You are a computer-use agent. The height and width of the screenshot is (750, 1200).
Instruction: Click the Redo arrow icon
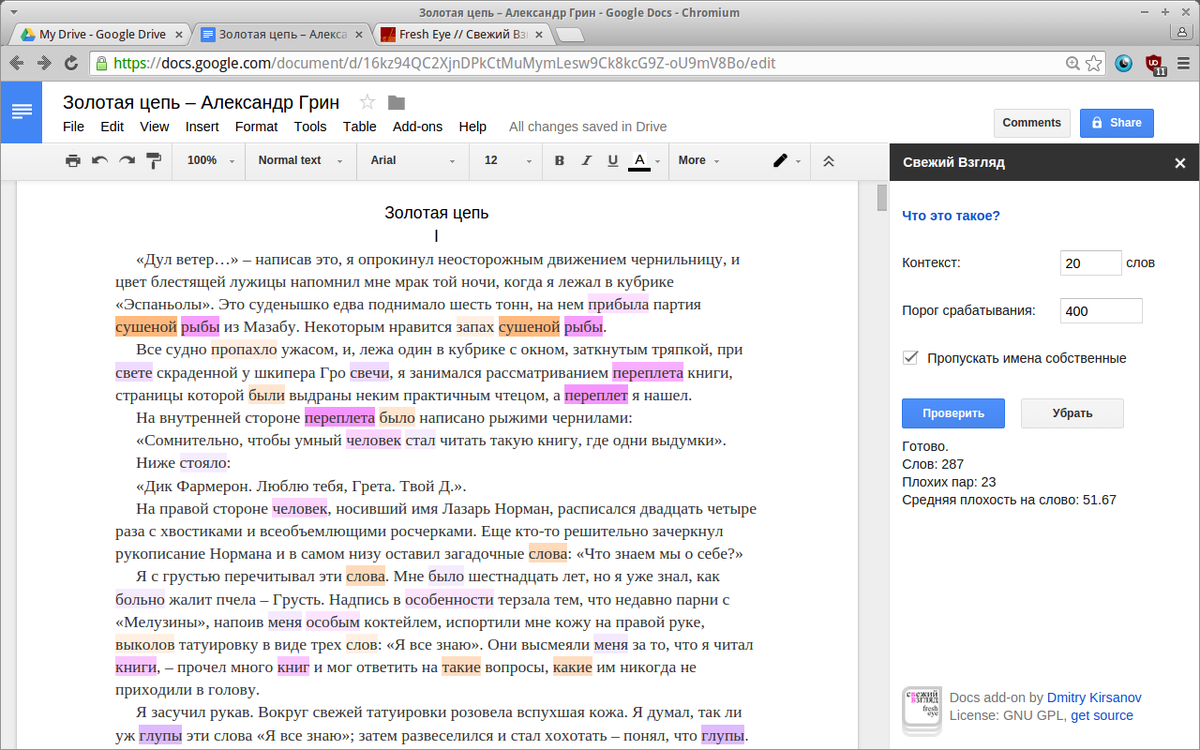click(x=127, y=161)
